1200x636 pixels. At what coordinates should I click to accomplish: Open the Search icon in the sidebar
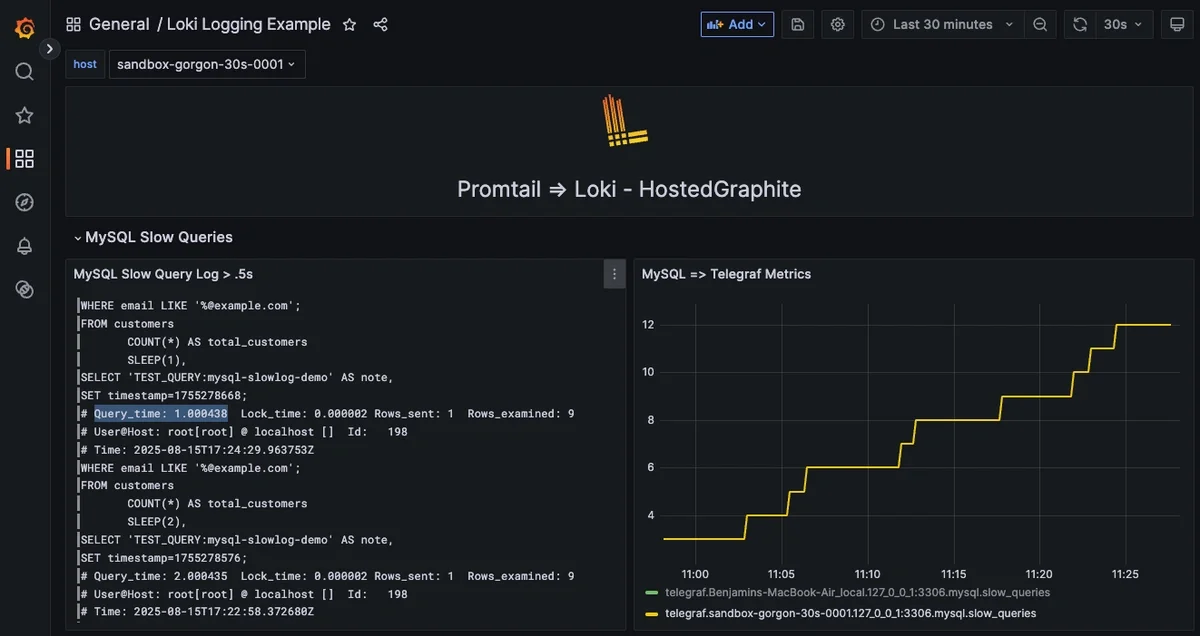point(25,71)
